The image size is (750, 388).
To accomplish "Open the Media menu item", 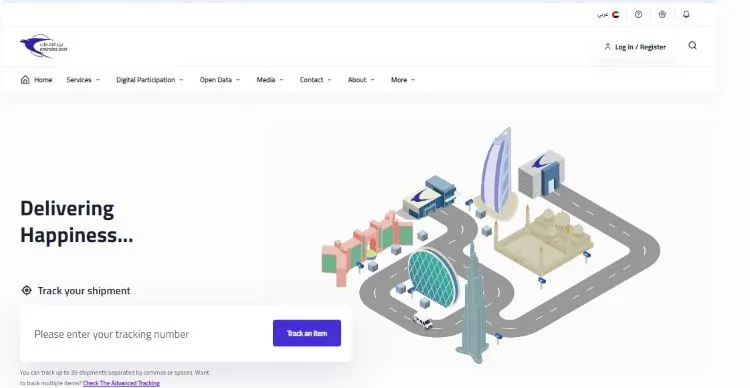I will [270, 80].
